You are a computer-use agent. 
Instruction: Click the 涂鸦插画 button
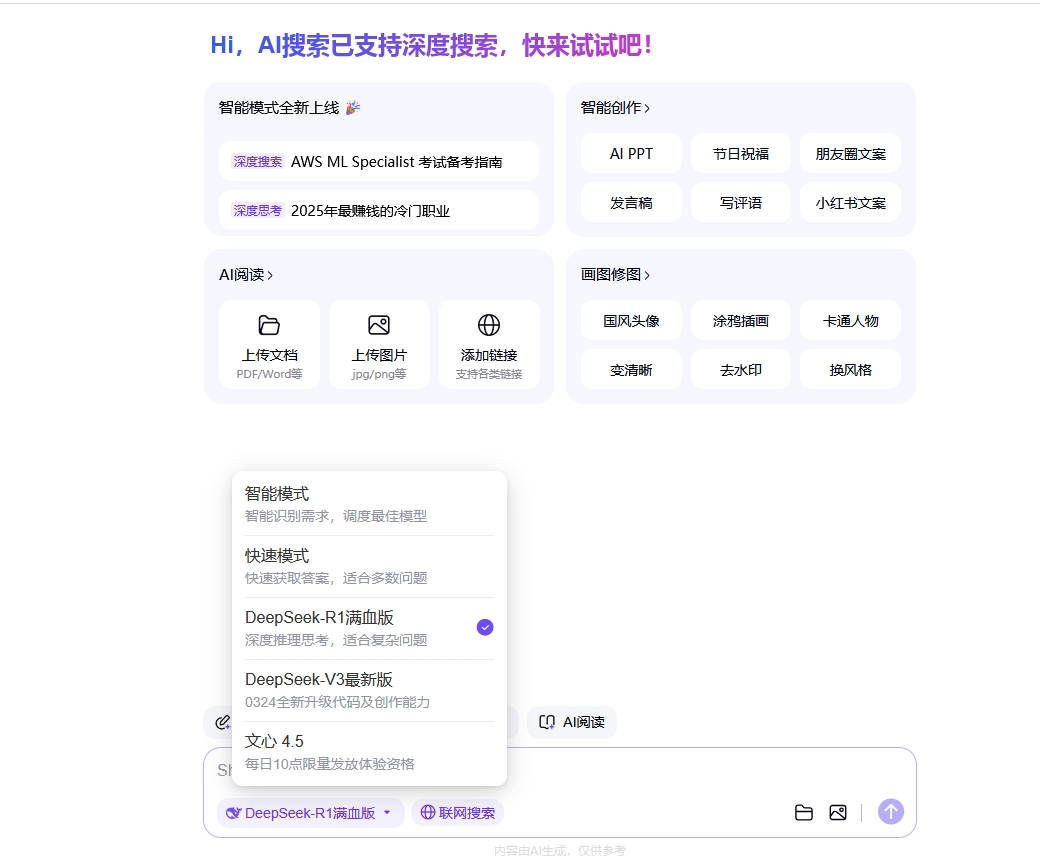coord(741,321)
